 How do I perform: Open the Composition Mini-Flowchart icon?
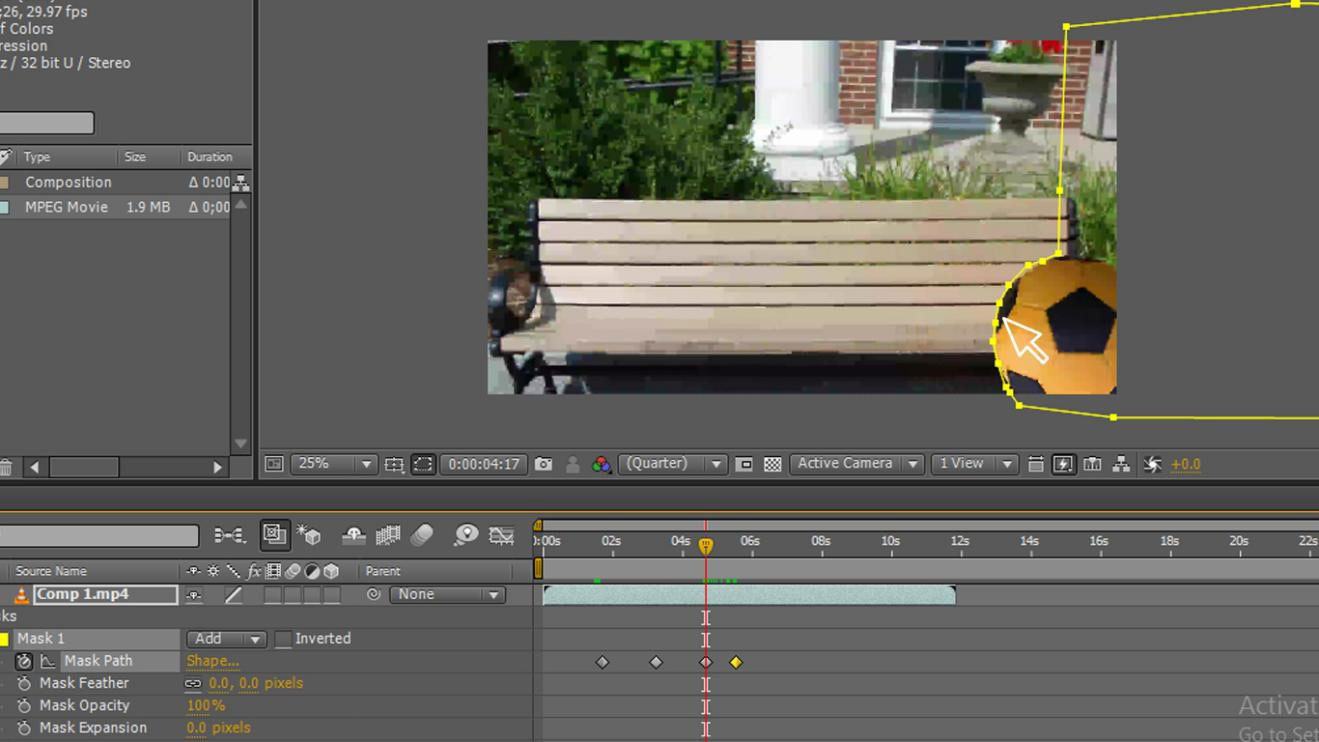tap(229, 536)
